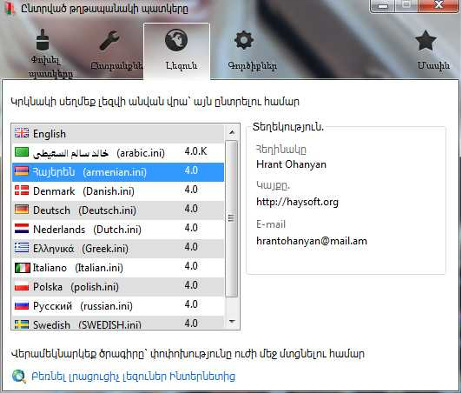Screen dimensions: 461x393
Task: Click the hrantohanyan@mail.am email text
Action: pyautogui.click(x=312, y=241)
